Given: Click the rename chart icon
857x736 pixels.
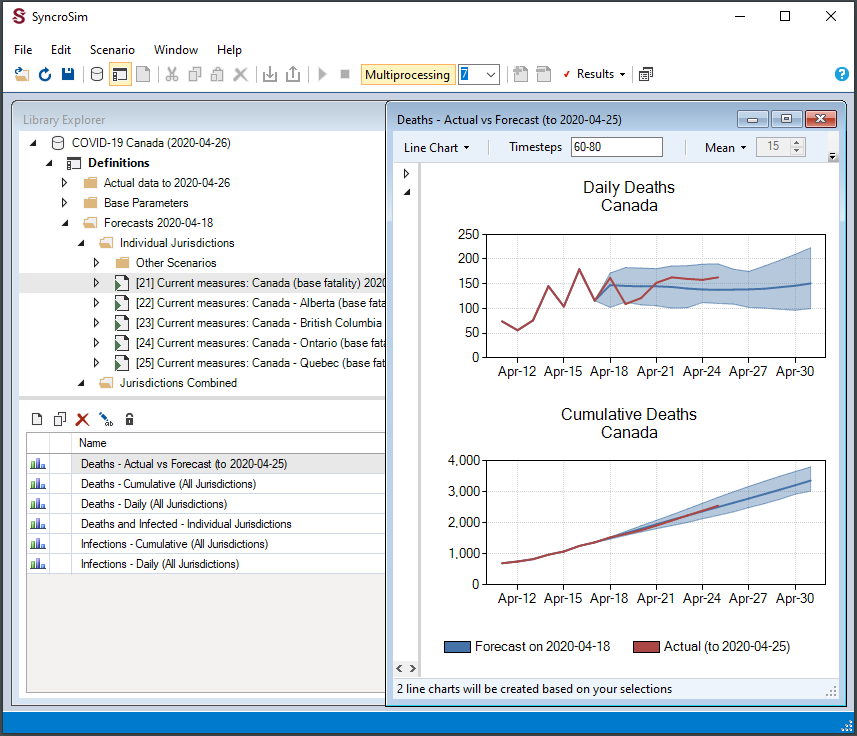Looking at the screenshot, I should tap(106, 419).
